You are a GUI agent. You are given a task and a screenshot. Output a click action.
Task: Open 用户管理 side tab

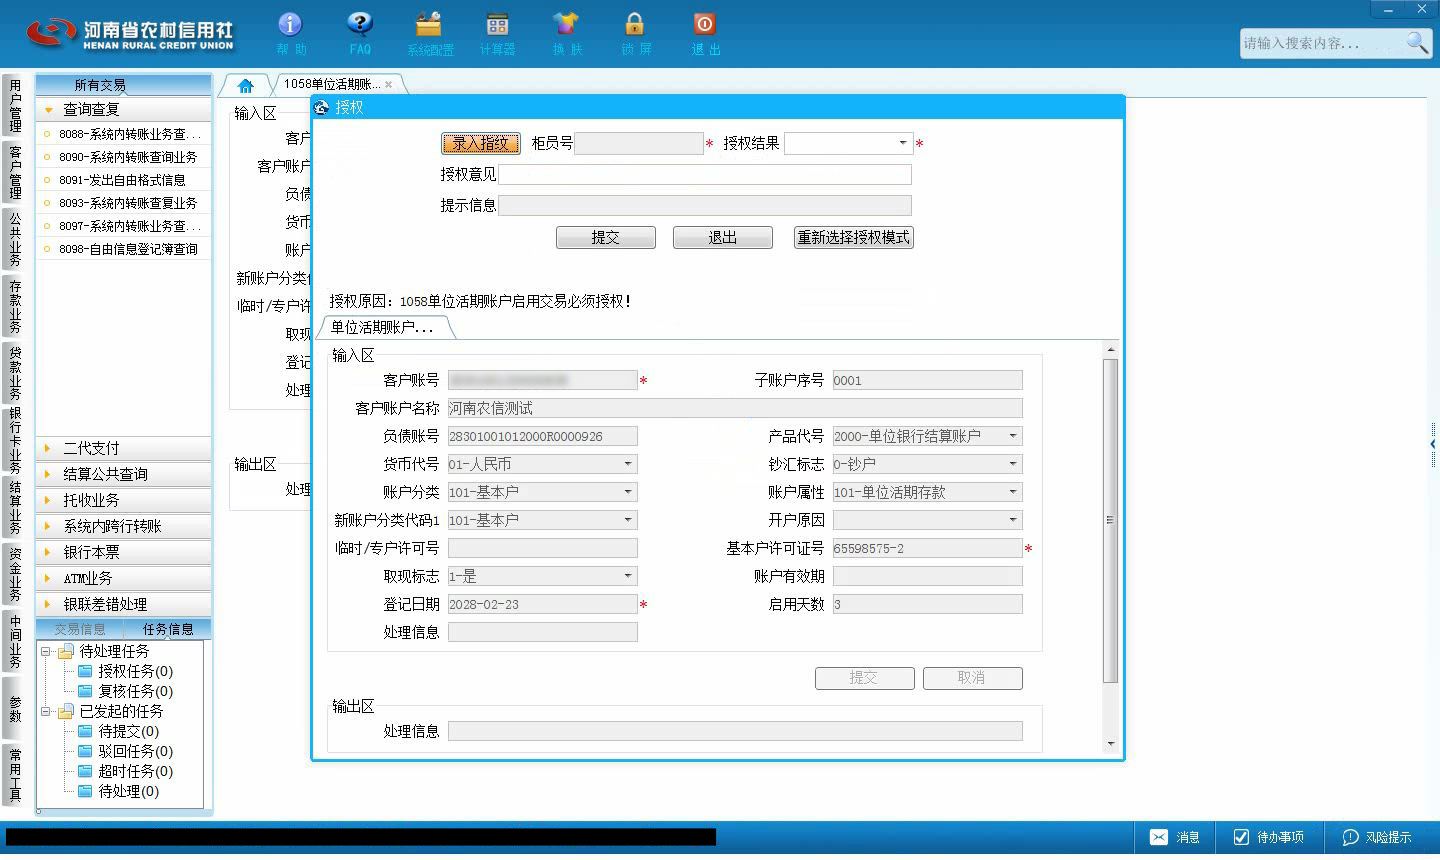(x=15, y=106)
